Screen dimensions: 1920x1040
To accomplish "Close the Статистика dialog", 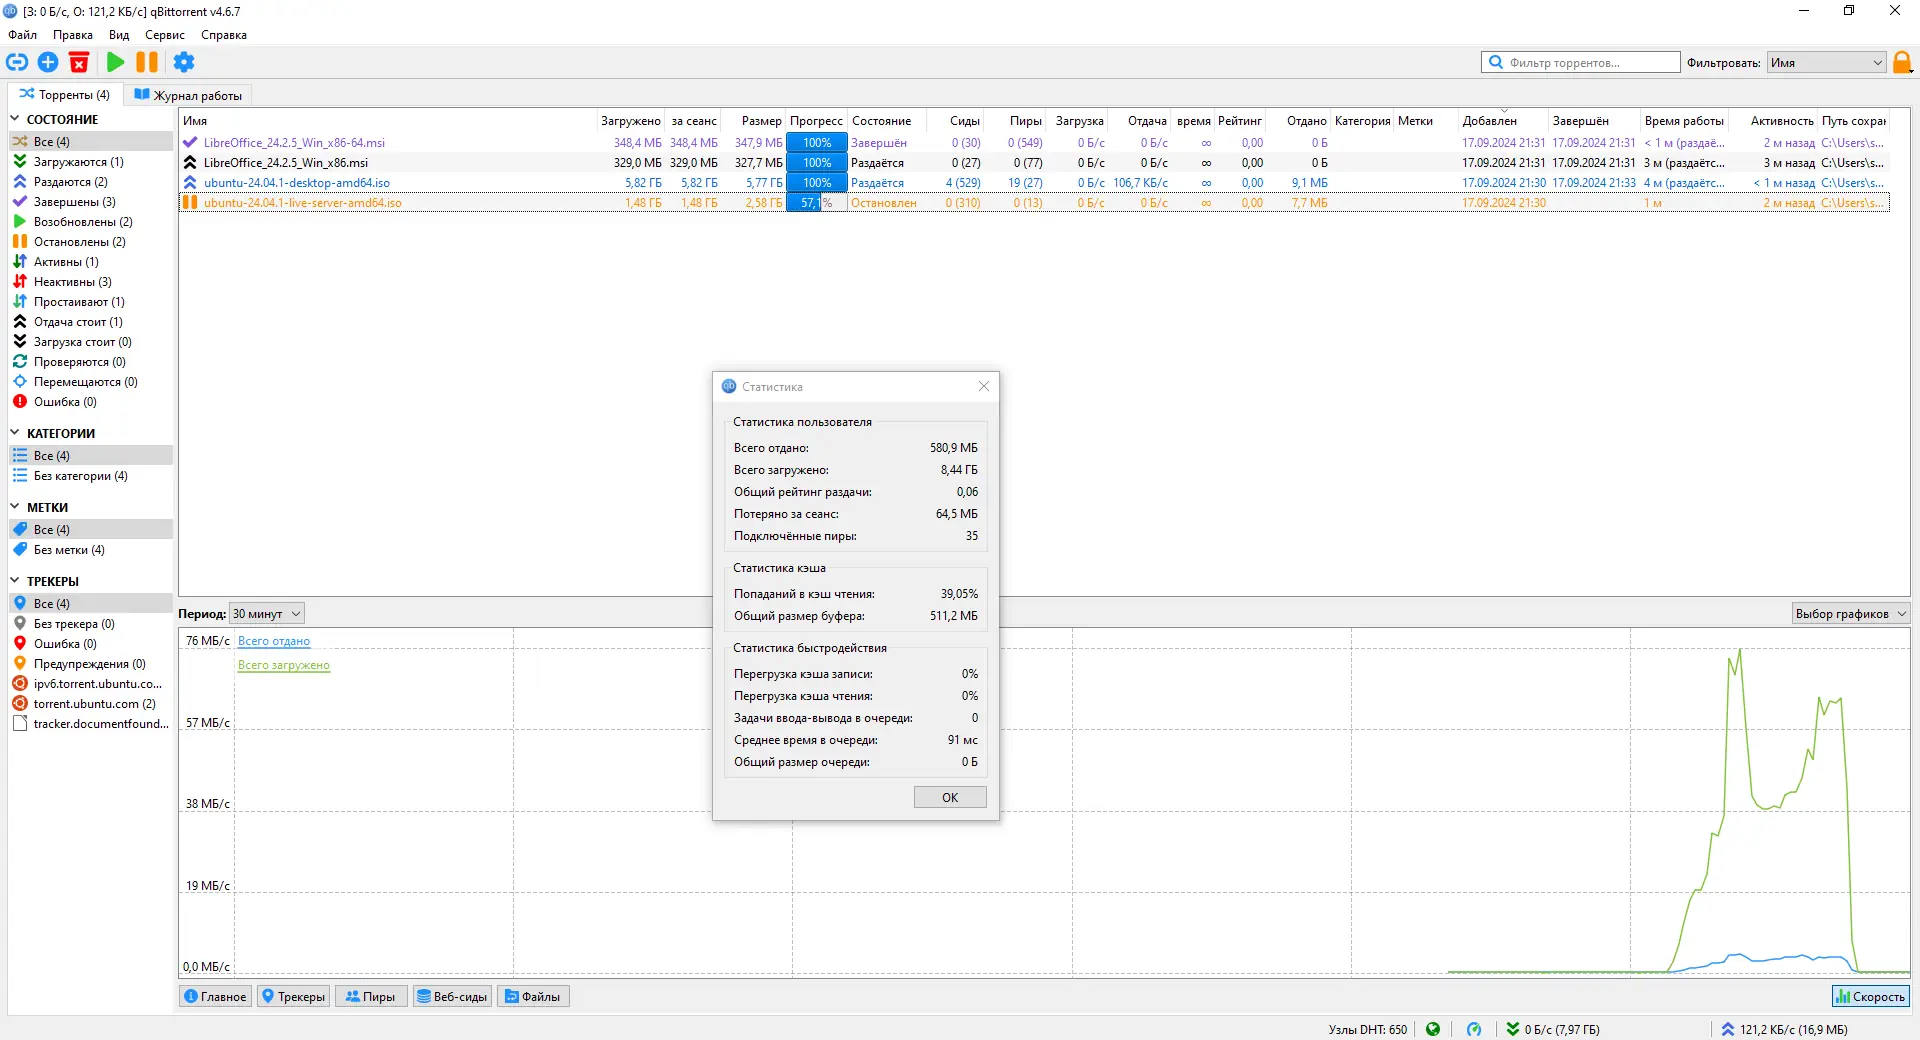I will (984, 386).
